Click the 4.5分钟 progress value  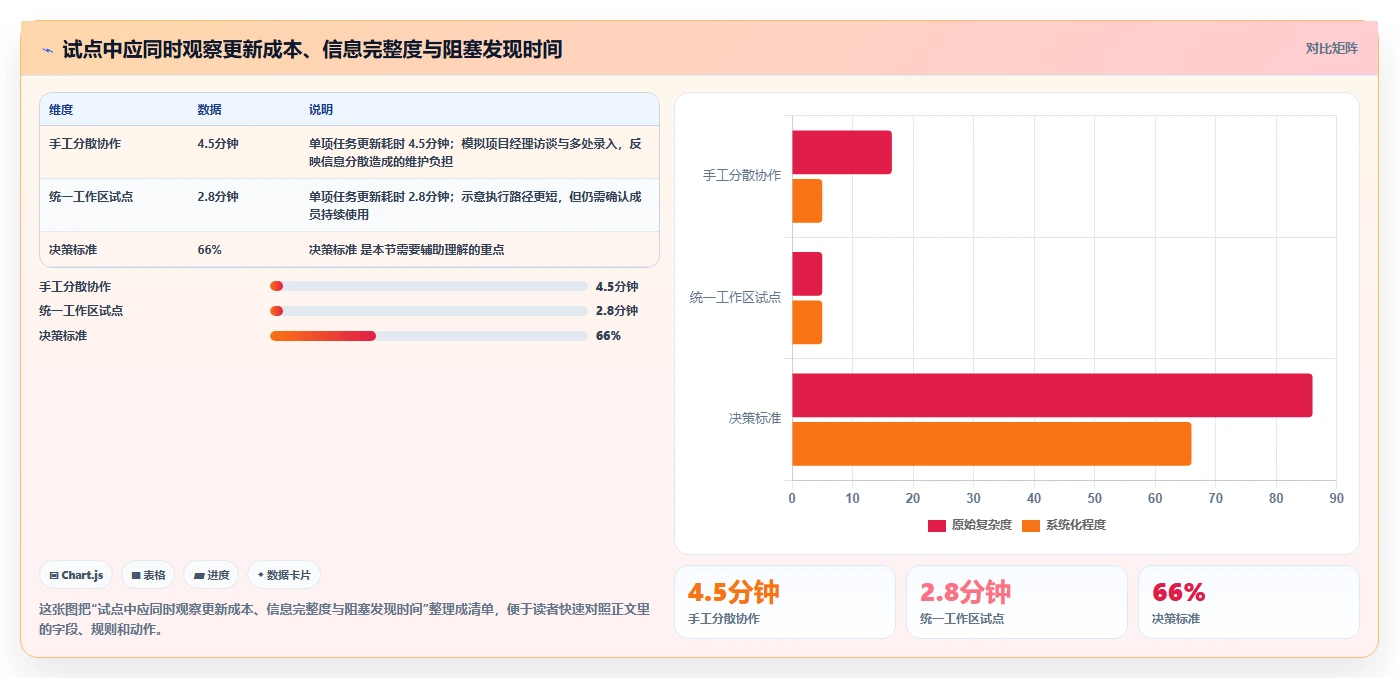pos(617,286)
